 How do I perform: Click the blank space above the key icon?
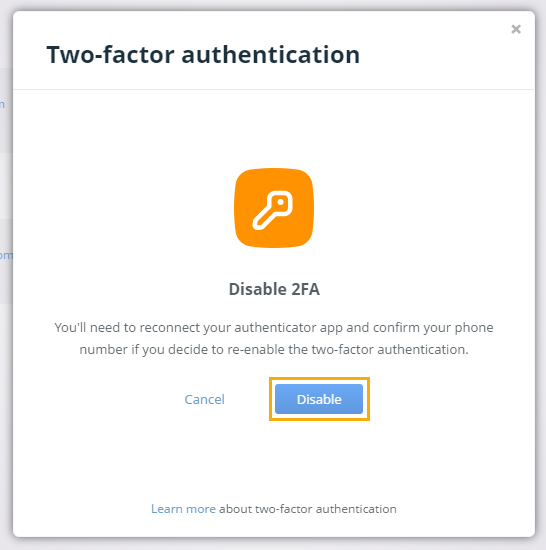(274, 129)
